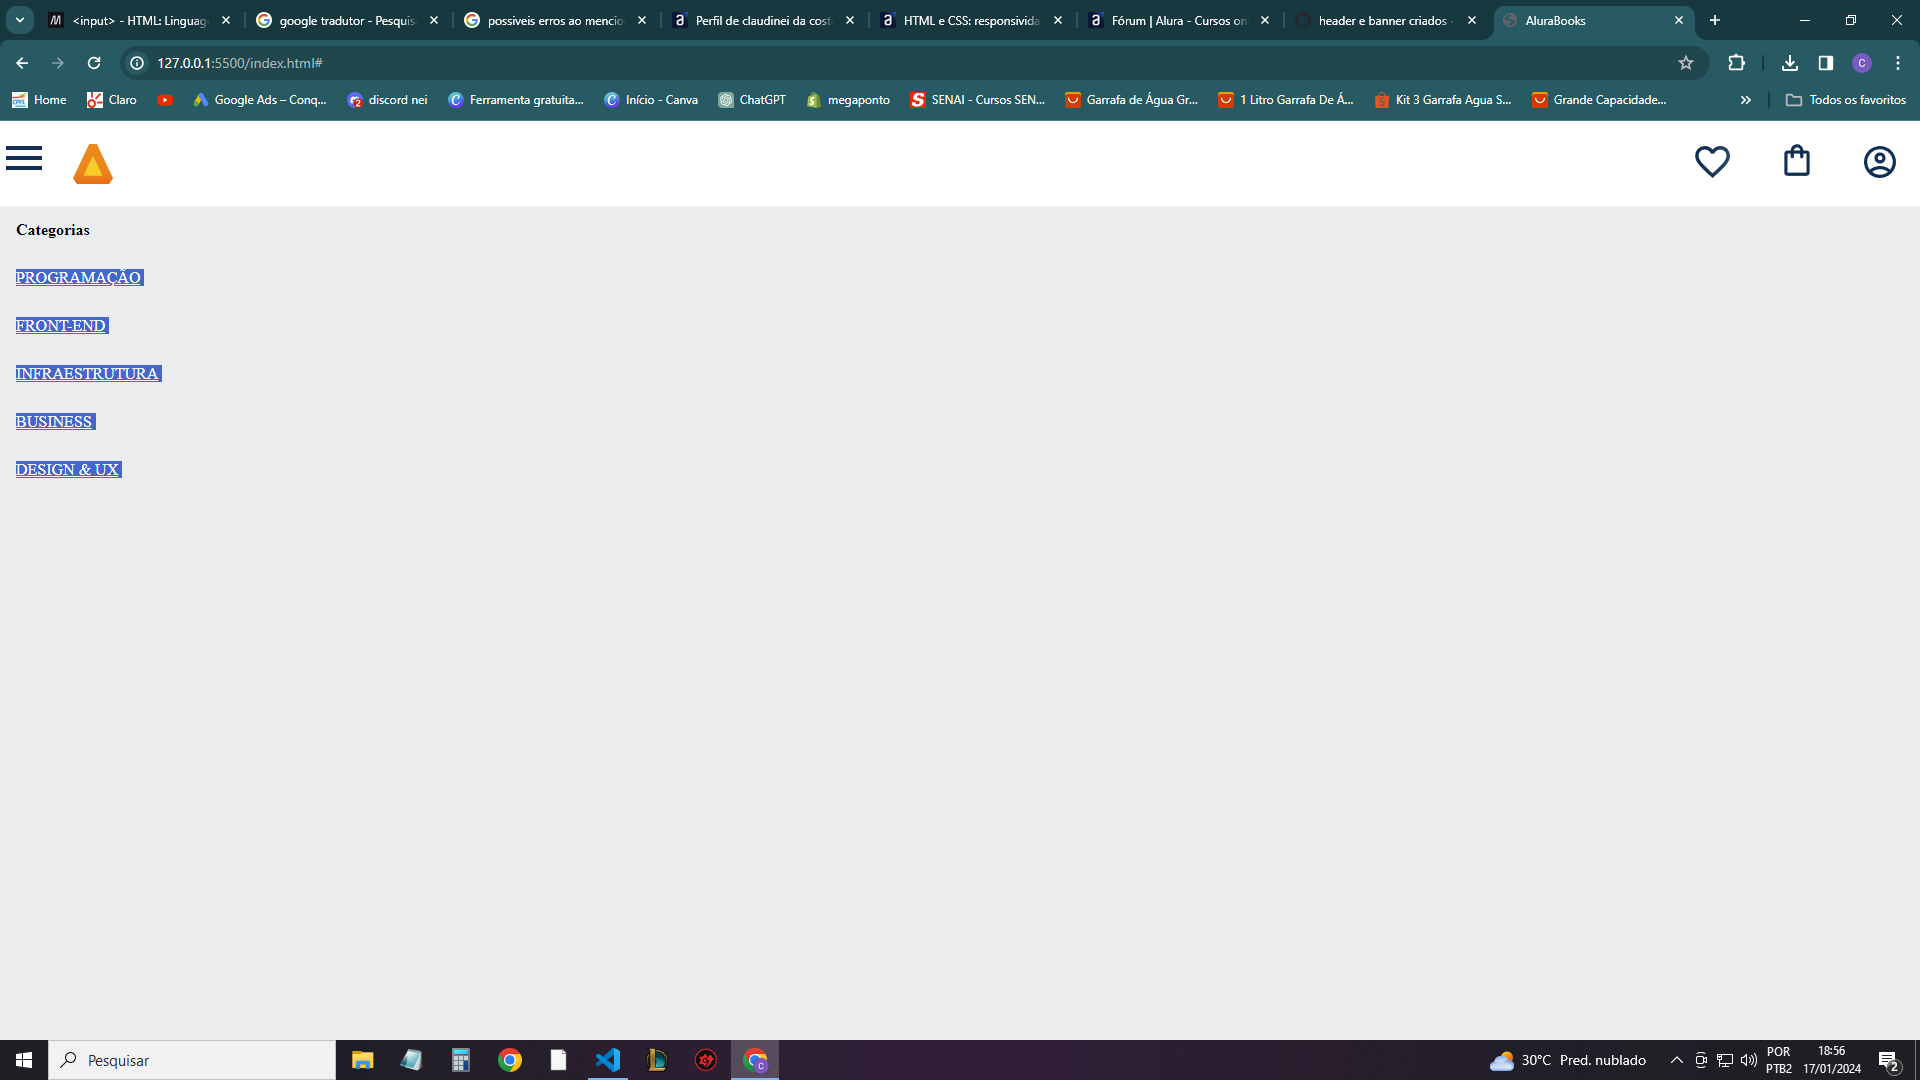Screen dimensions: 1920x1080
Task: Open the user profile icon
Action: tap(1880, 162)
